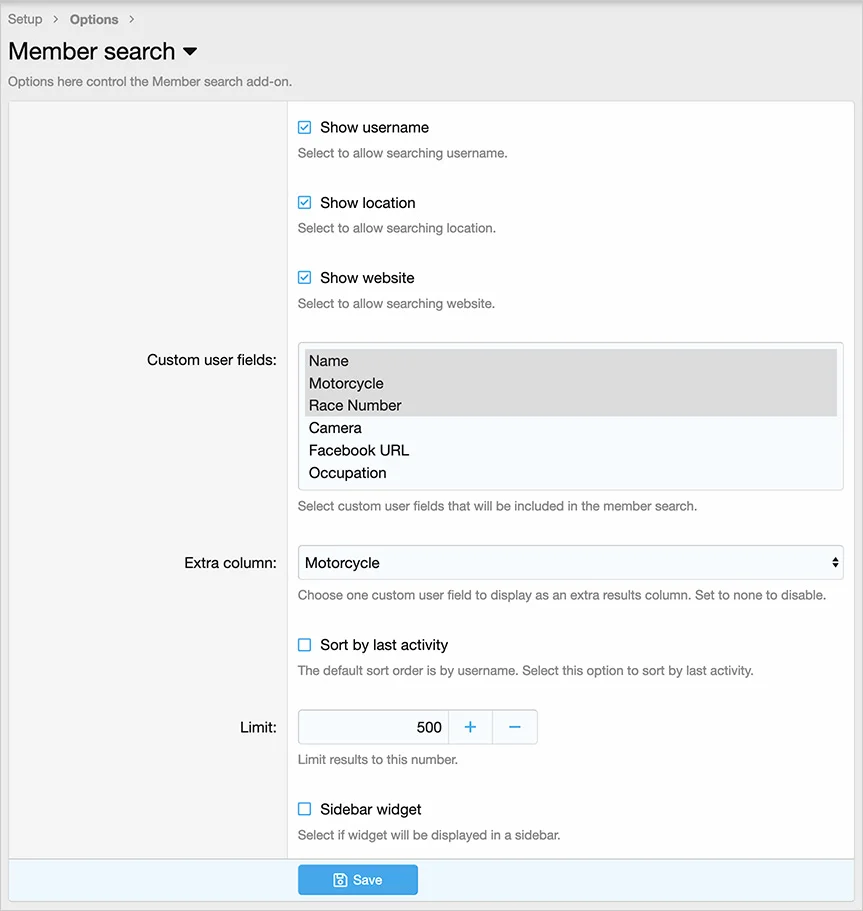Select Occupation in custom user fields list
This screenshot has height=911, width=863.
click(347, 473)
